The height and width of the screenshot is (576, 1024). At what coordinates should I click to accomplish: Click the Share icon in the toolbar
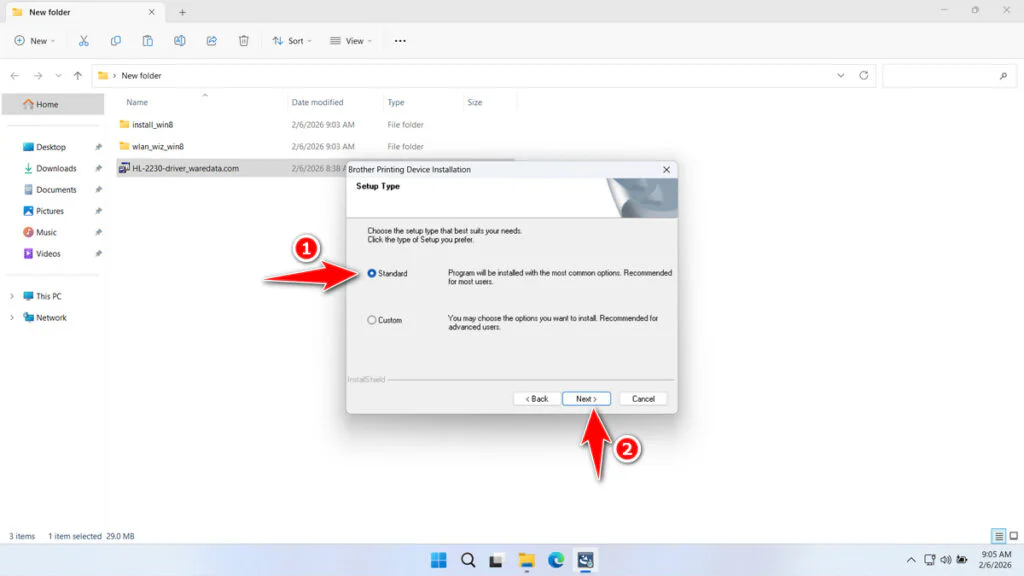[x=211, y=40]
